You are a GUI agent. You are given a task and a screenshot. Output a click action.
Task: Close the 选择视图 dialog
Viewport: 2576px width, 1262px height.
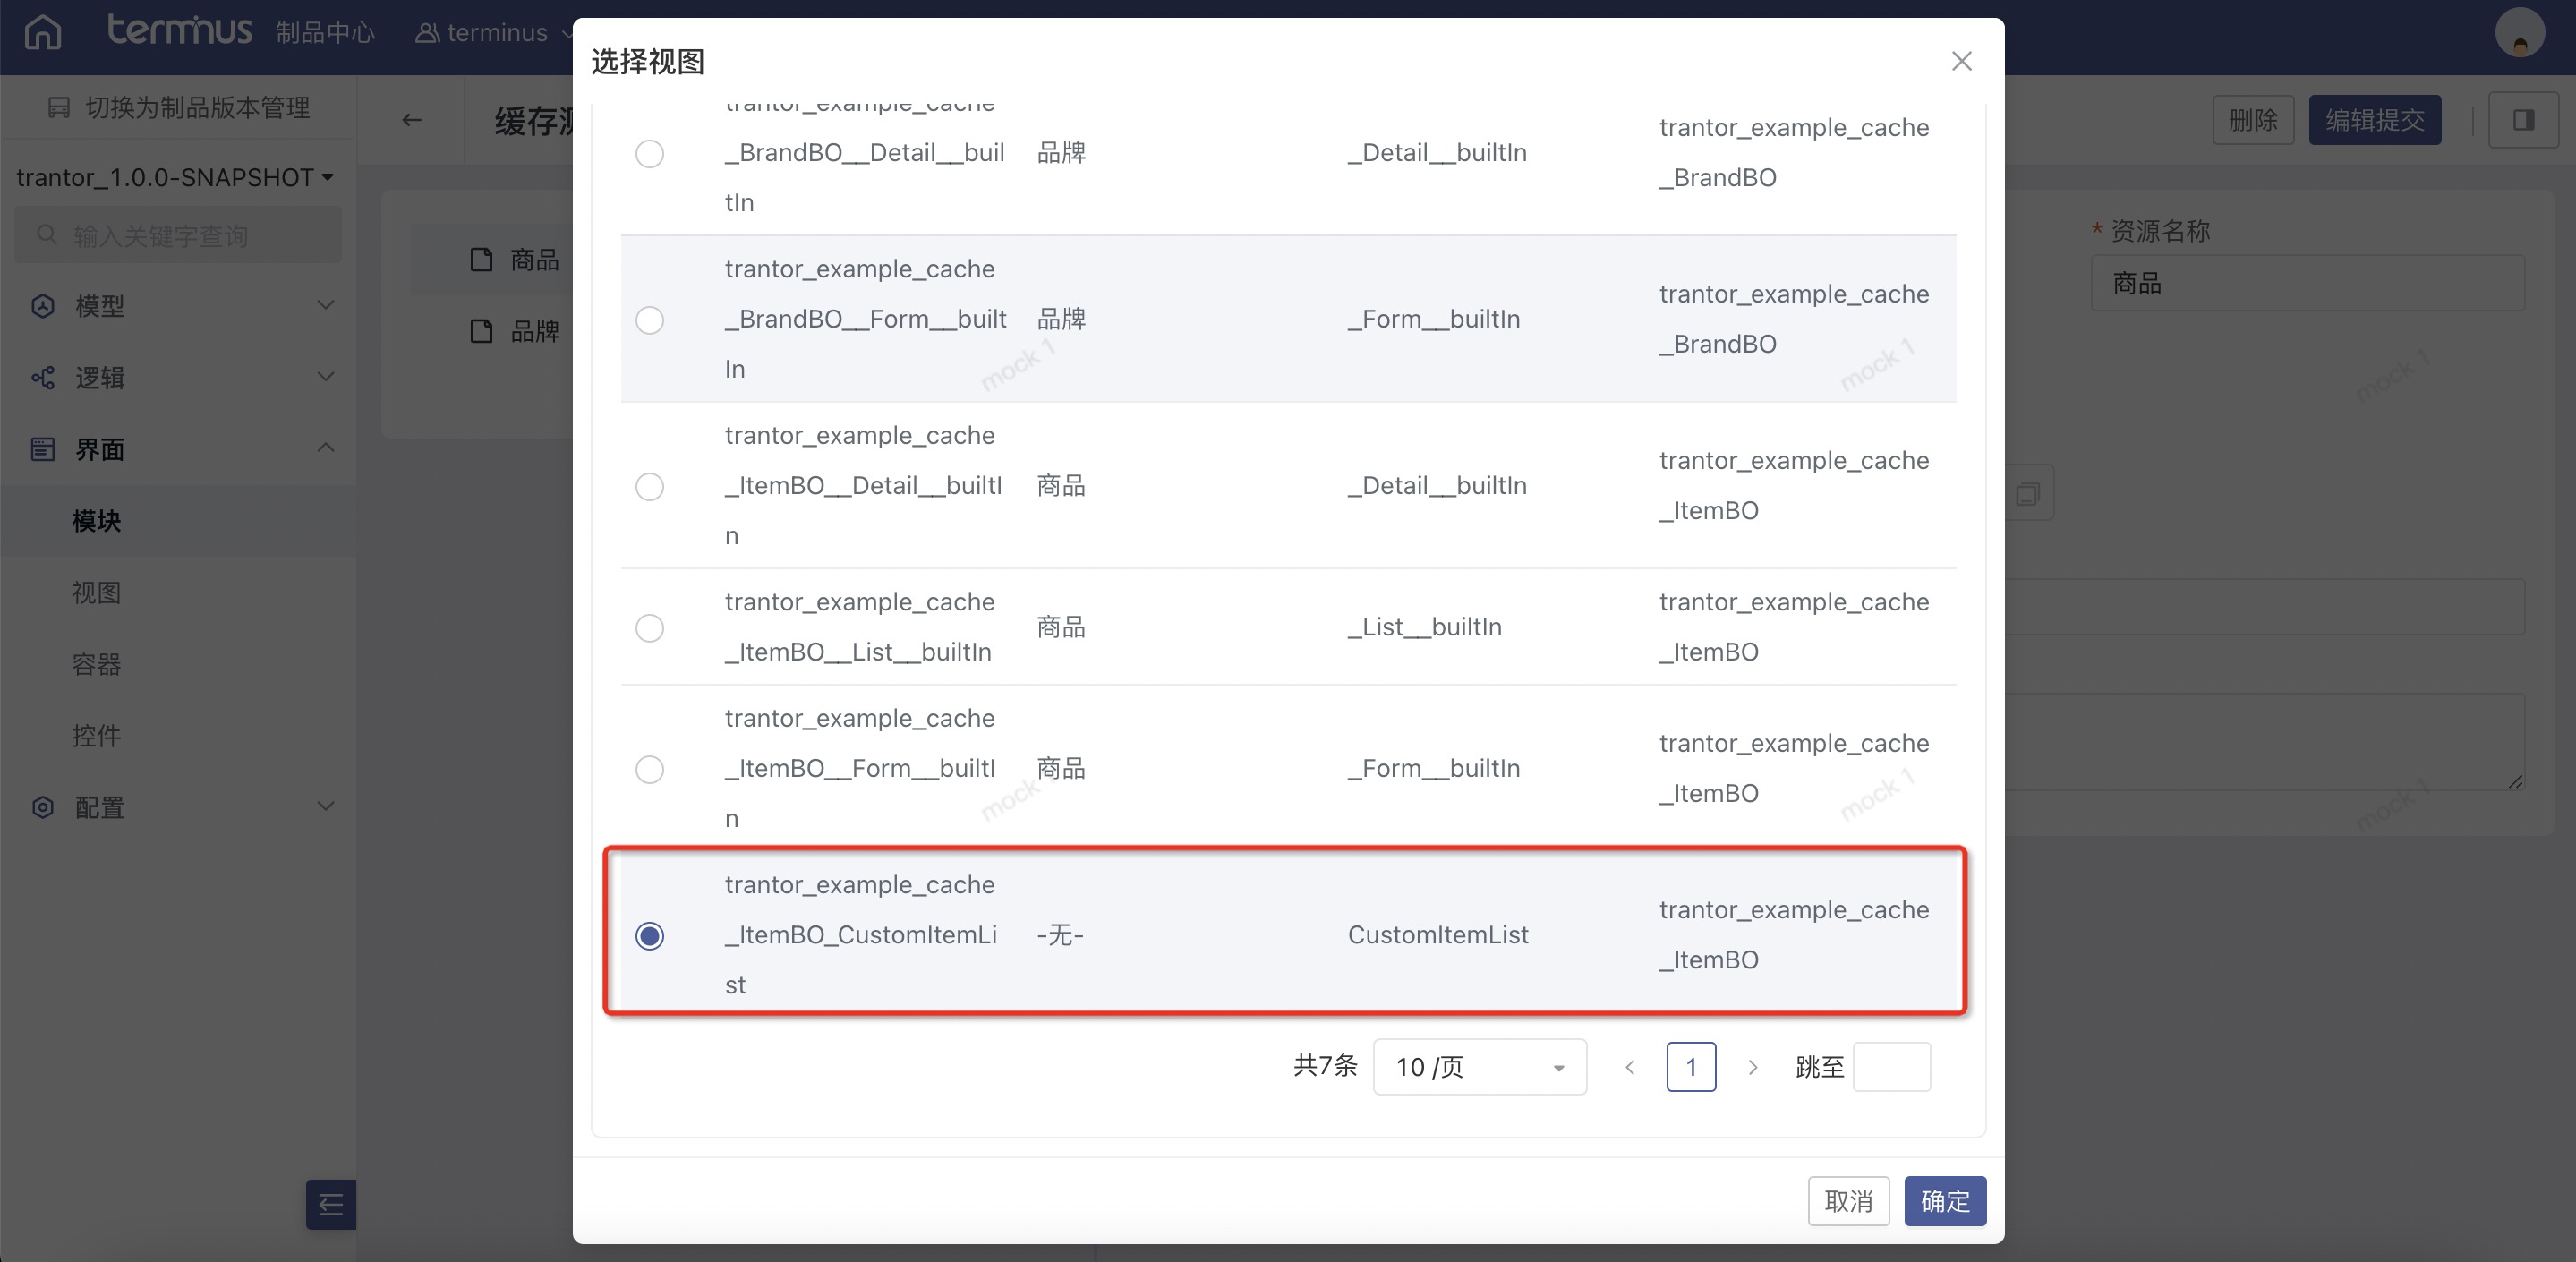tap(1961, 61)
